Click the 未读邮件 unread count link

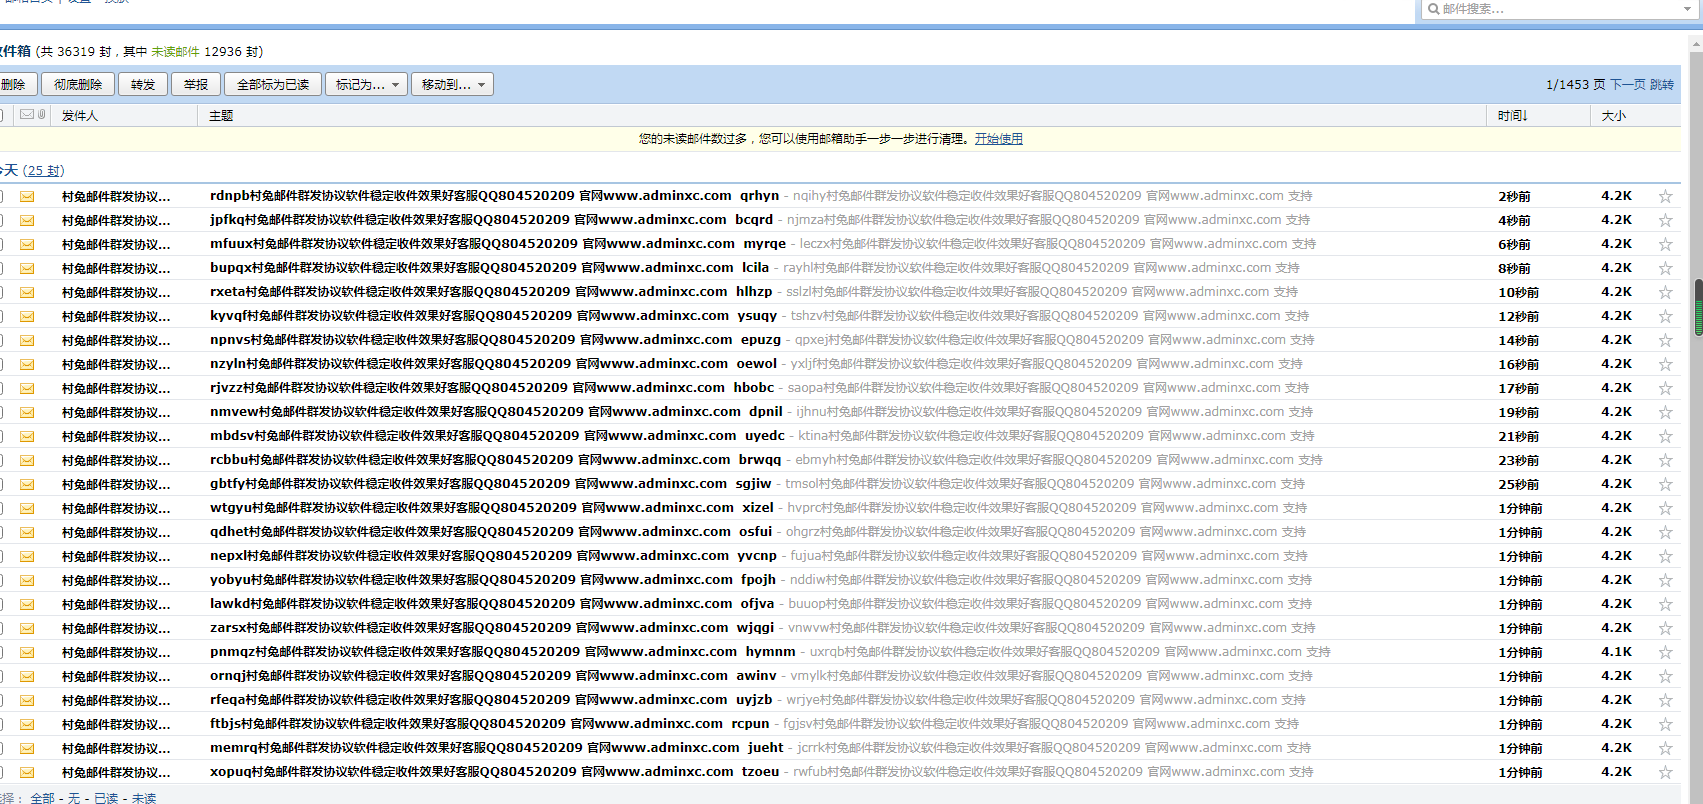pyautogui.click(x=175, y=51)
